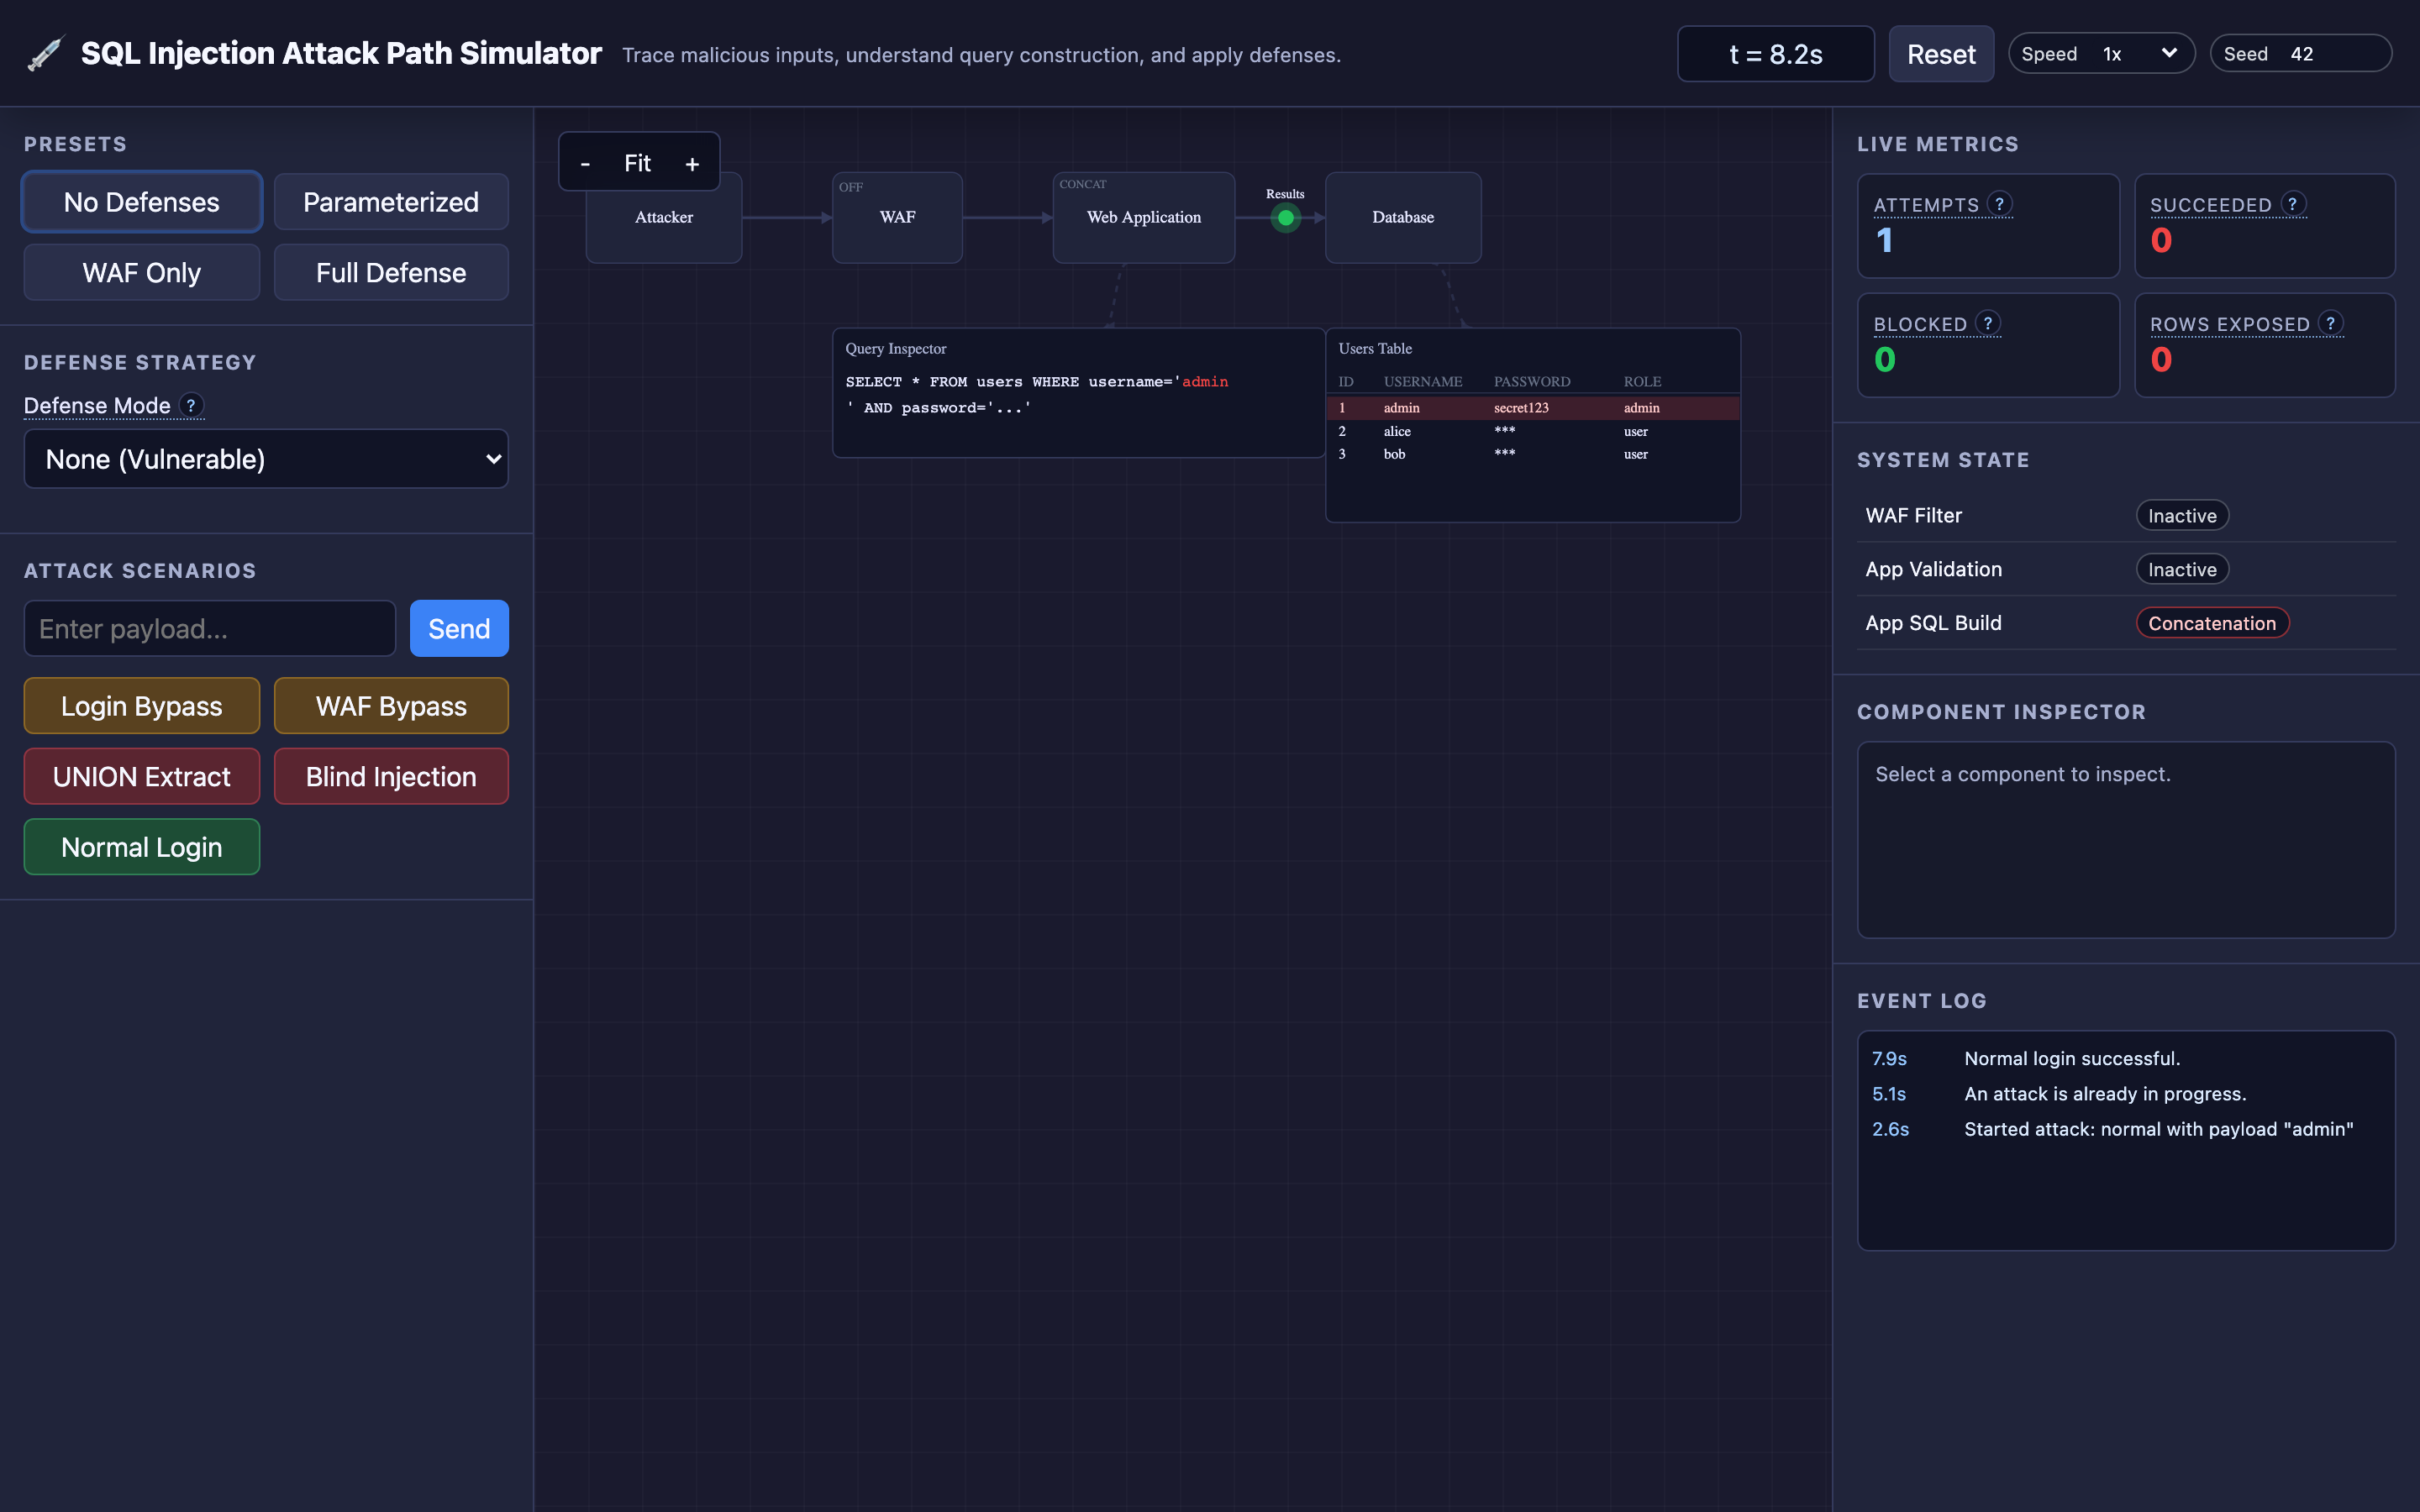The image size is (2420, 1512).
Task: Click admin row in Users Table
Action: (1533, 408)
